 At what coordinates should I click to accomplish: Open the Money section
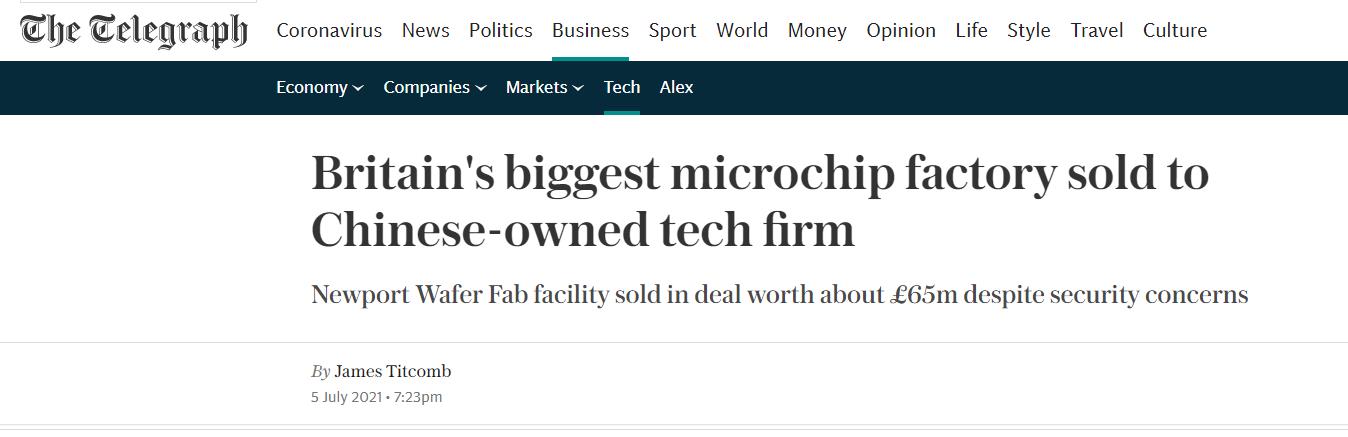[817, 30]
